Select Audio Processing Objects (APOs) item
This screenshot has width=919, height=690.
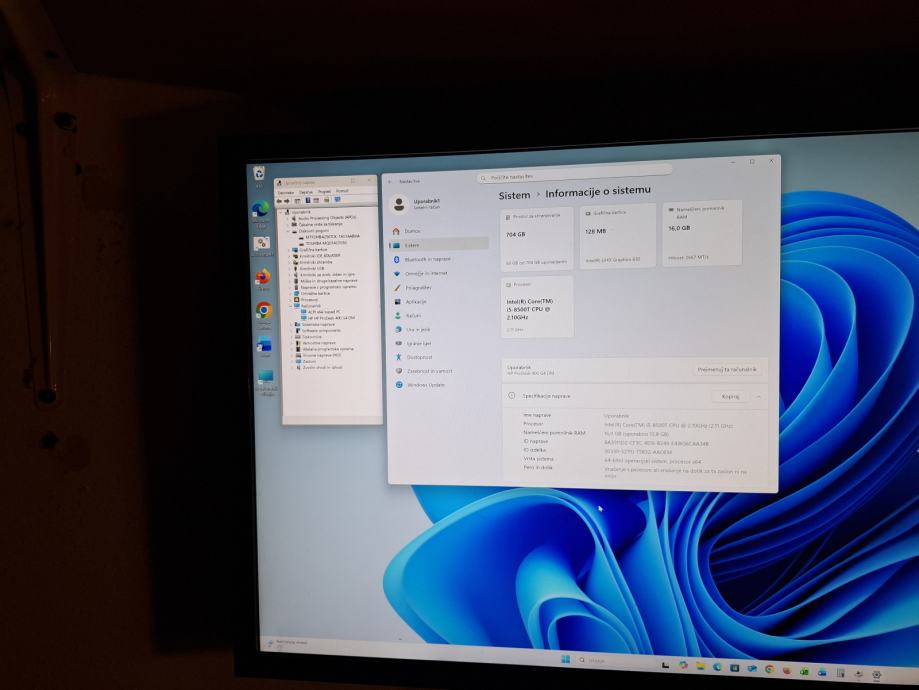[327, 217]
